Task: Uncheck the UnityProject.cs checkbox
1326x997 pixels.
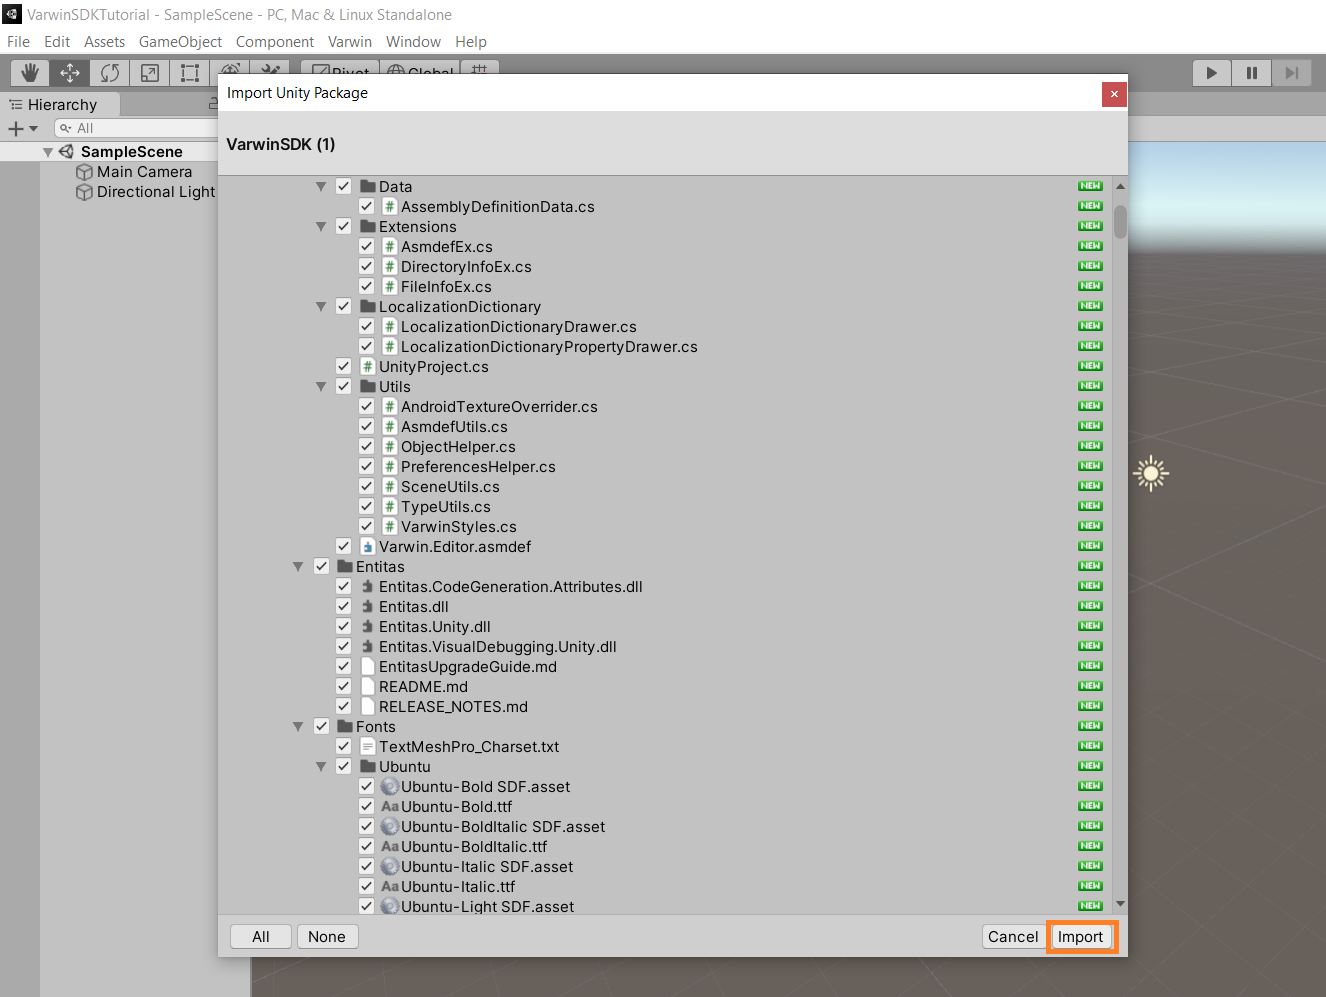Action: 343,366
